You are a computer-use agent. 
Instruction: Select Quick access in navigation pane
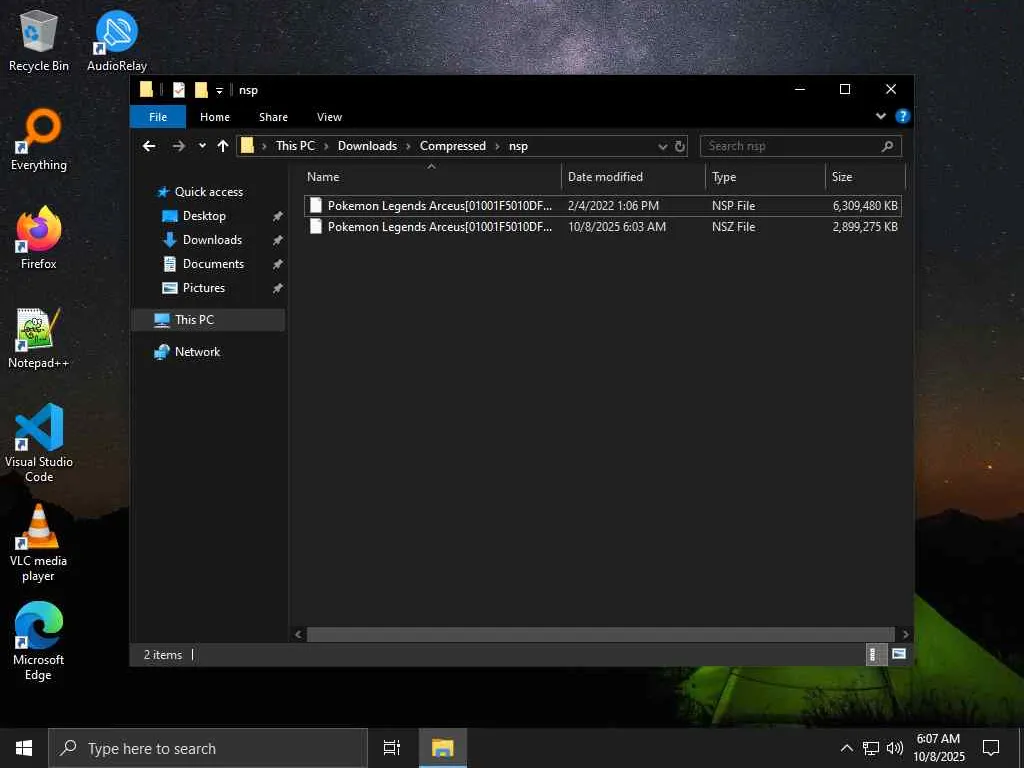(x=209, y=192)
